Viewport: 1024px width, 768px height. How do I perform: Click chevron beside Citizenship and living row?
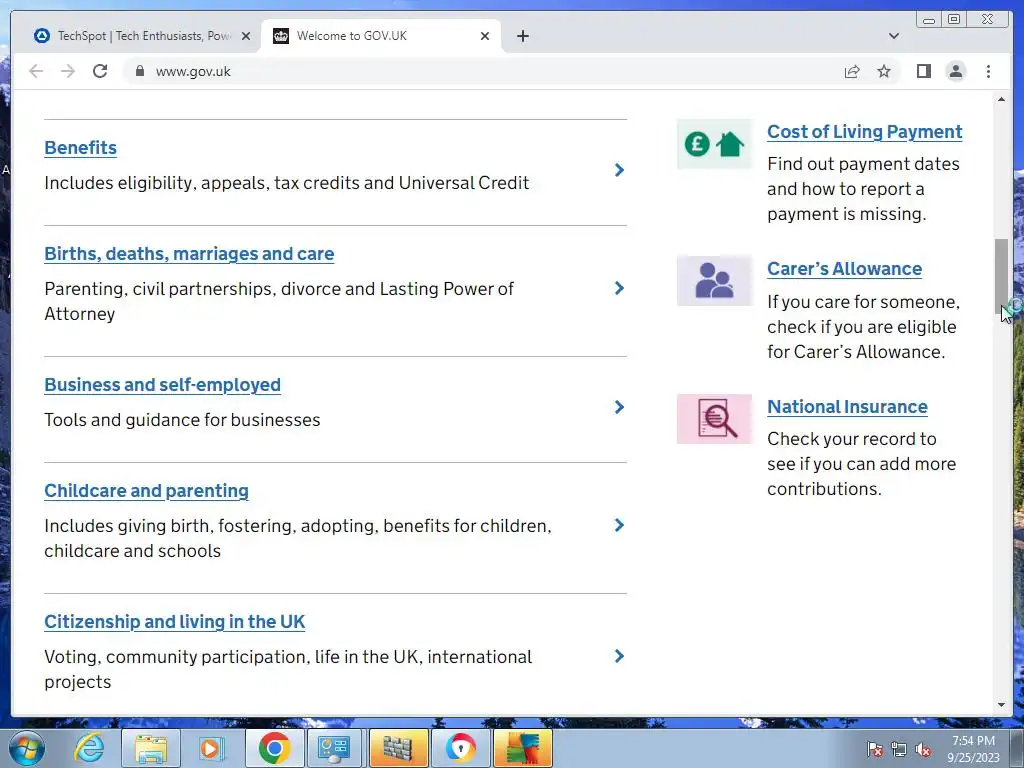pyautogui.click(x=619, y=656)
